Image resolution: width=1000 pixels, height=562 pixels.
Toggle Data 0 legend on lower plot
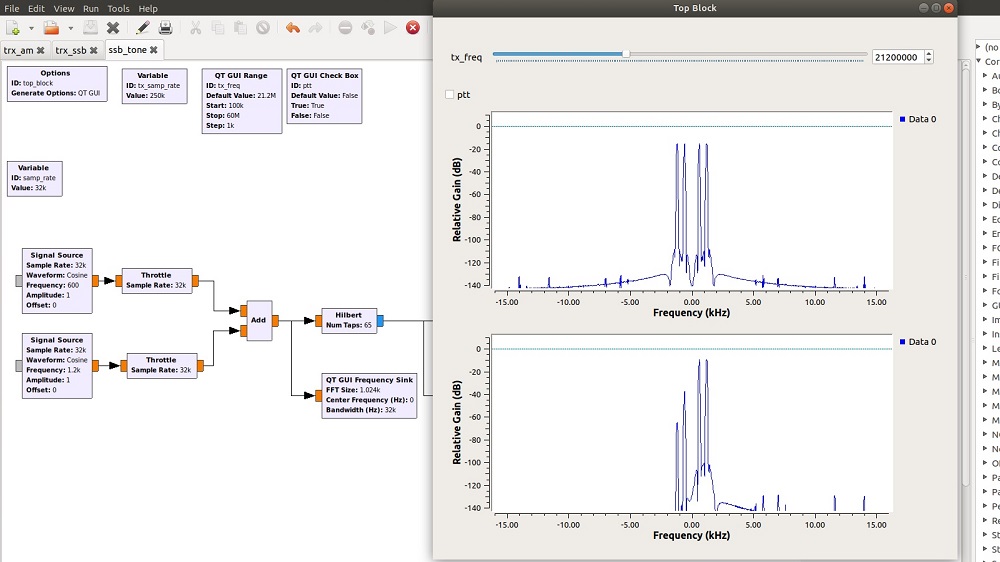pyautogui.click(x=918, y=342)
